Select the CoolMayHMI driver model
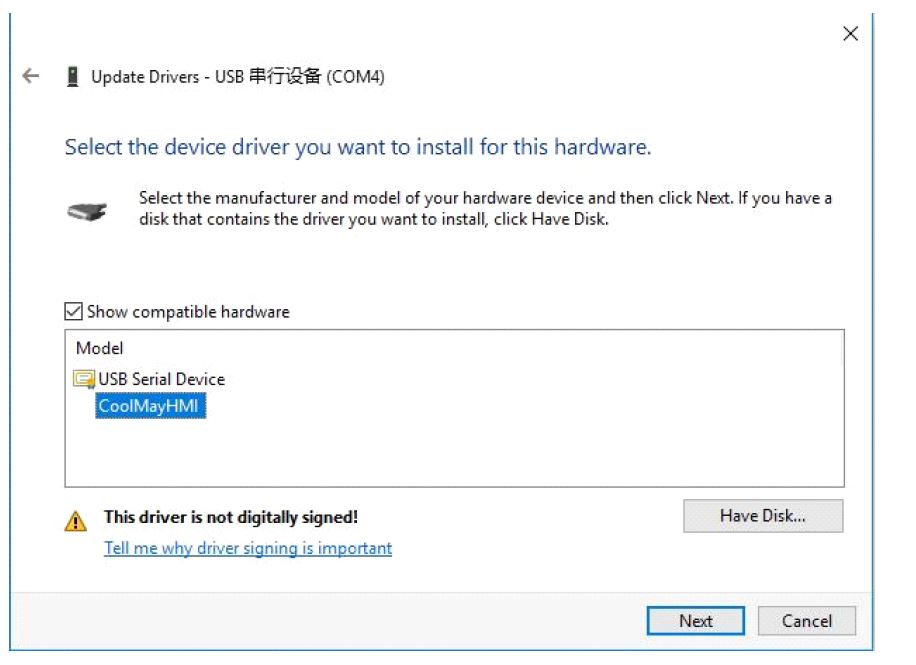 pos(150,406)
